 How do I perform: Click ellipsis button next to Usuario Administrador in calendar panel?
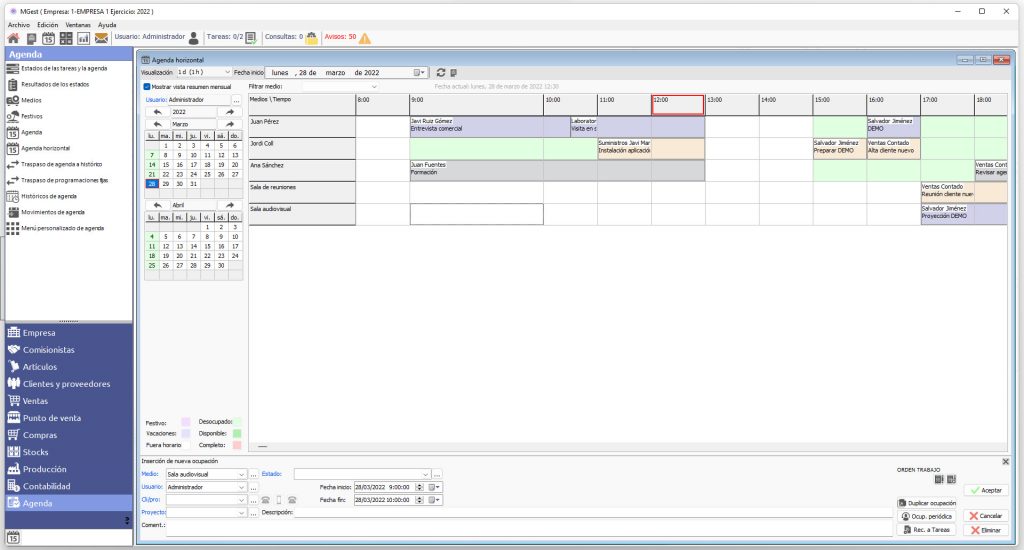click(x=236, y=100)
